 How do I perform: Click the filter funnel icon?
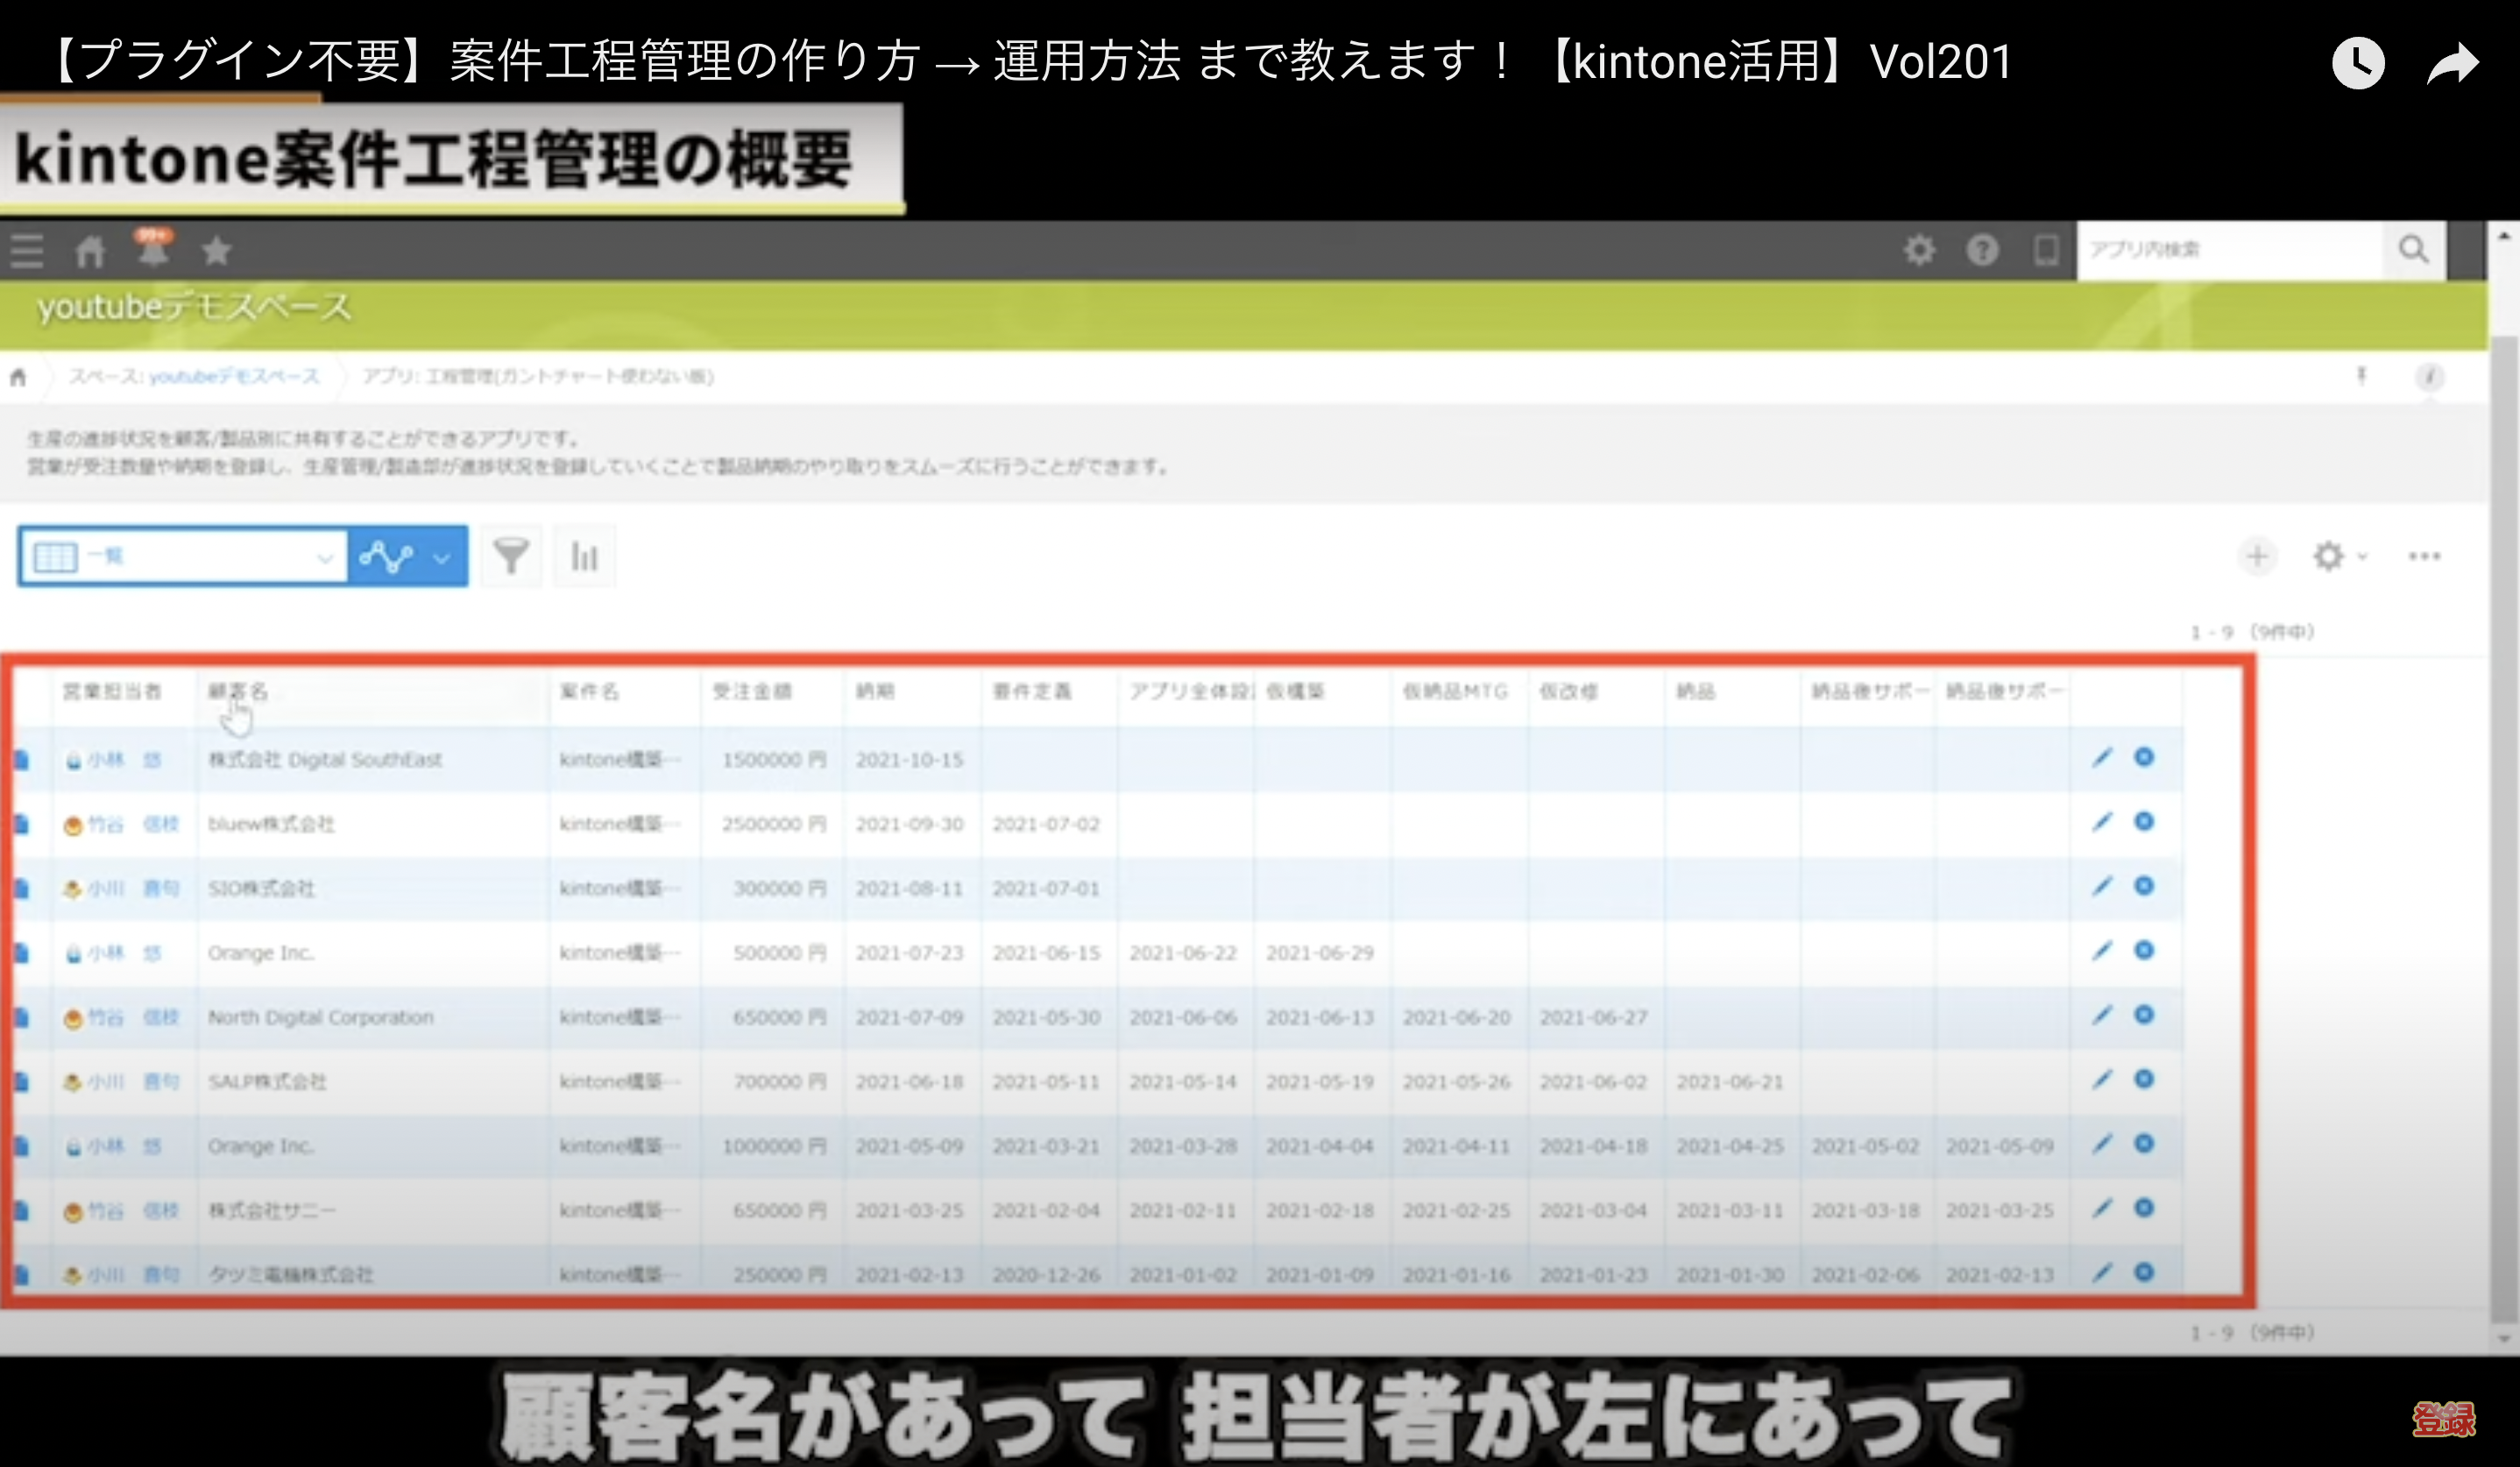click(511, 556)
